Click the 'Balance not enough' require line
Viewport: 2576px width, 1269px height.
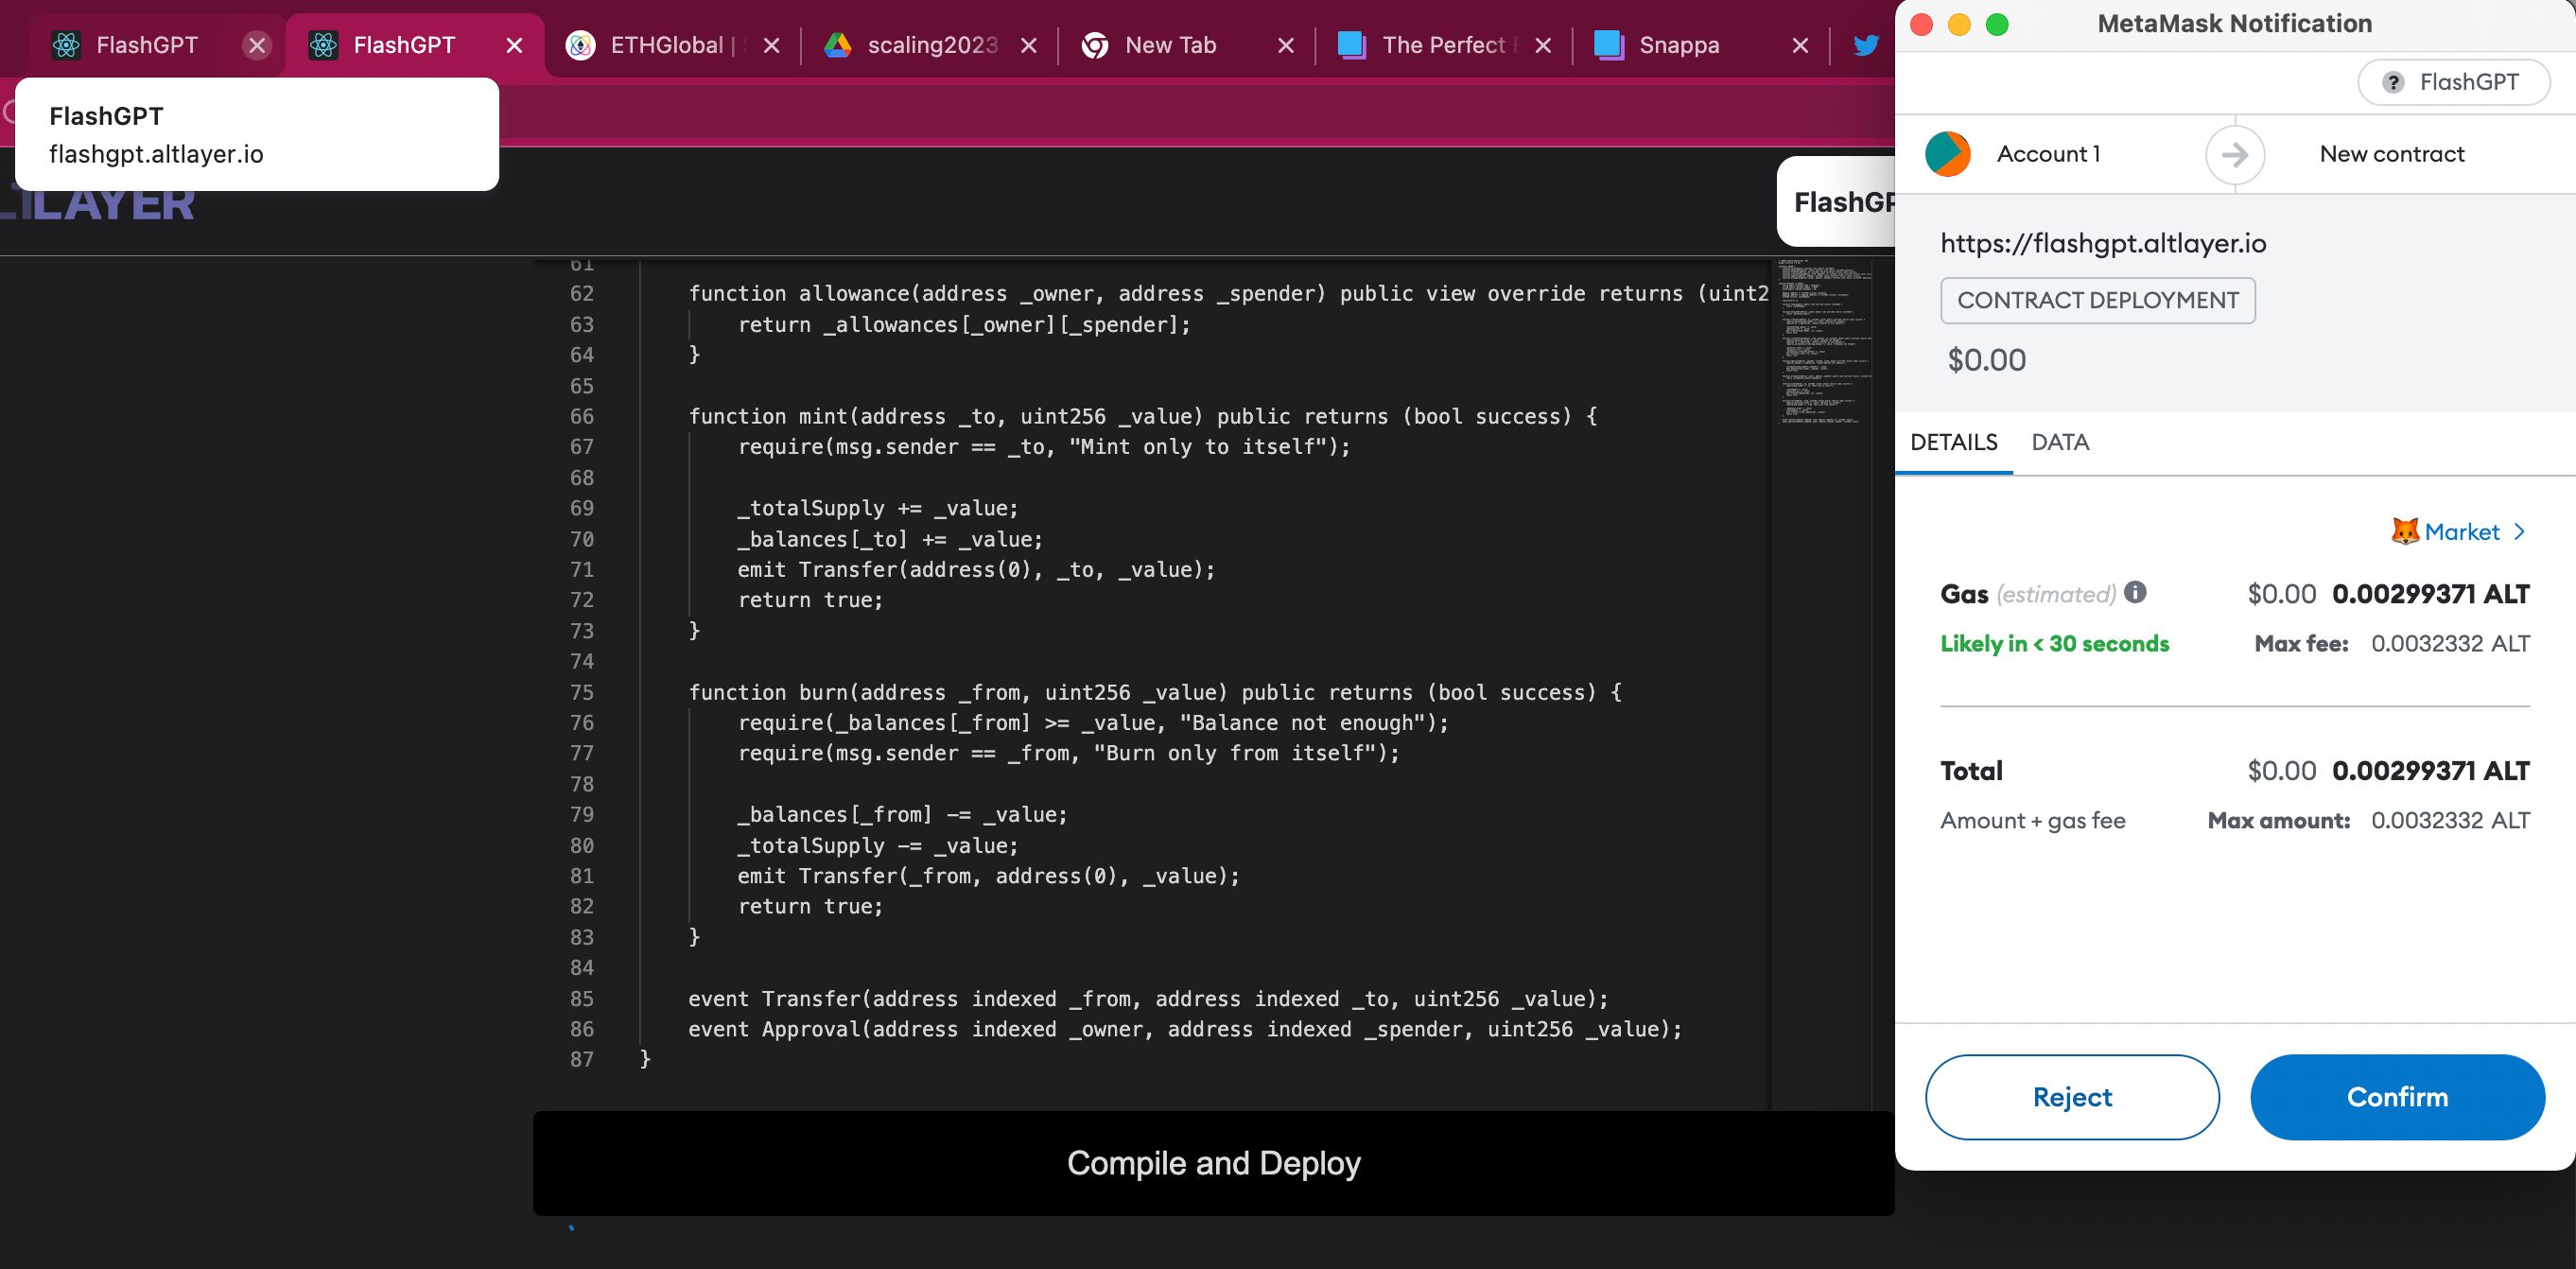(x=1093, y=722)
